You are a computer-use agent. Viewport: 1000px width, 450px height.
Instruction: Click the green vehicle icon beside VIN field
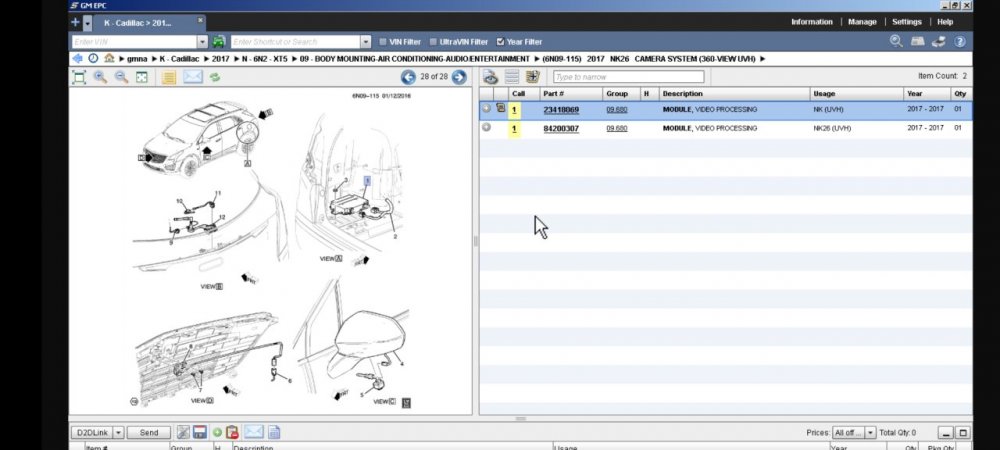pos(219,41)
